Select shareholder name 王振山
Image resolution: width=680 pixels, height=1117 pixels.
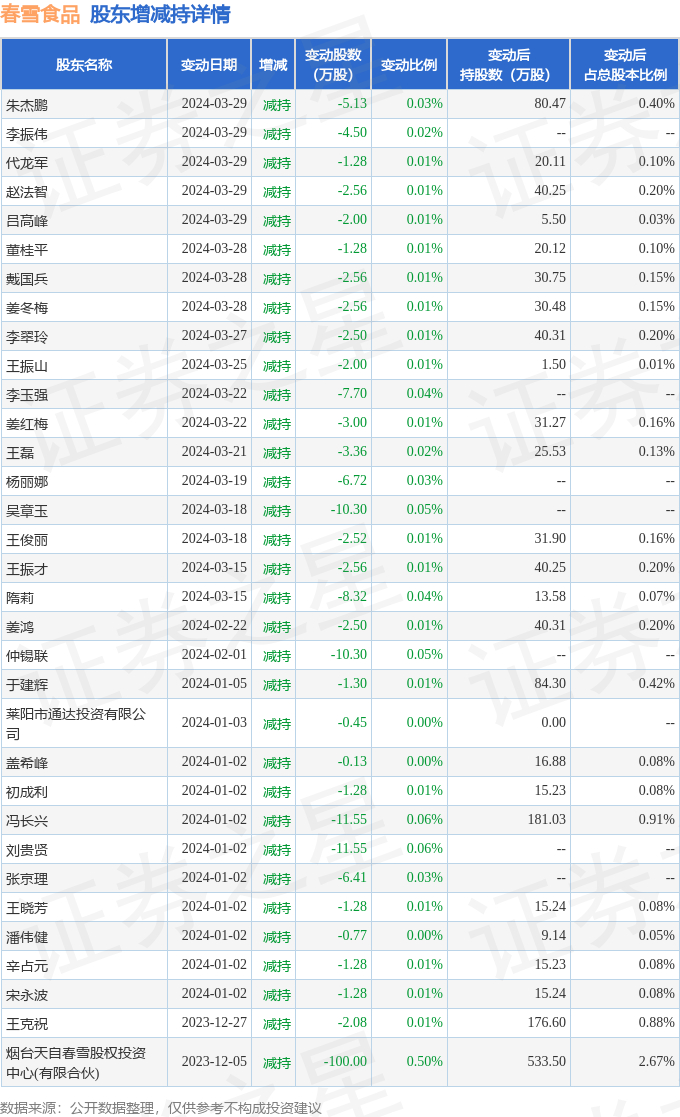tap(27, 365)
